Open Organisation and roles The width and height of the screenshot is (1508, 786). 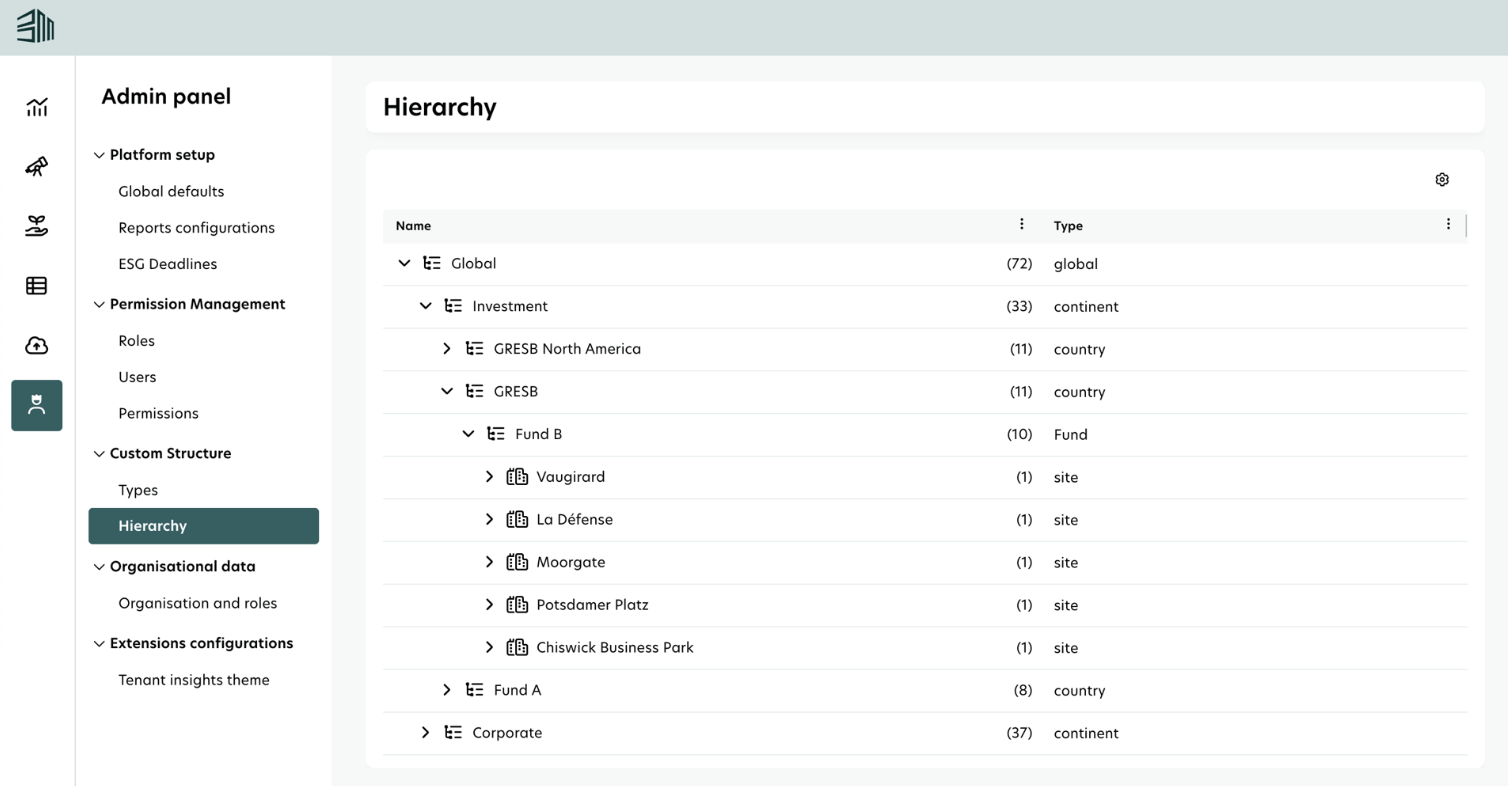tap(198, 603)
